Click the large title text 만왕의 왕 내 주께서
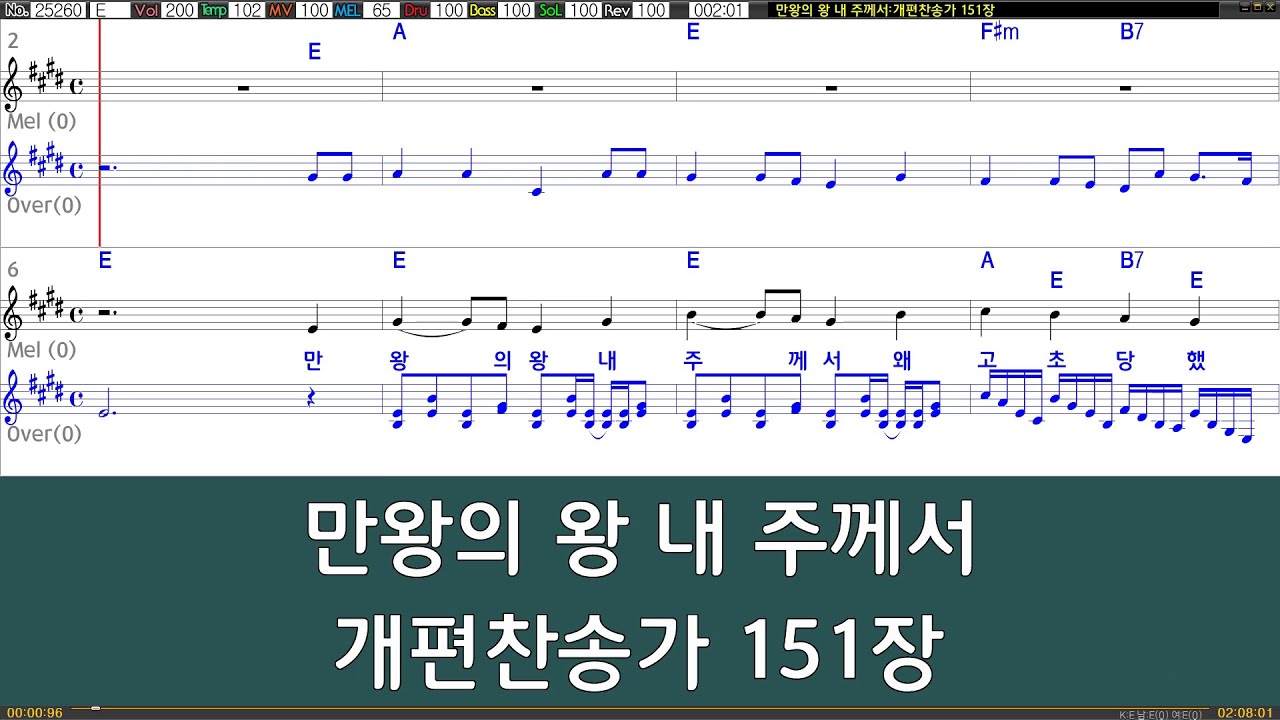 click(640, 541)
